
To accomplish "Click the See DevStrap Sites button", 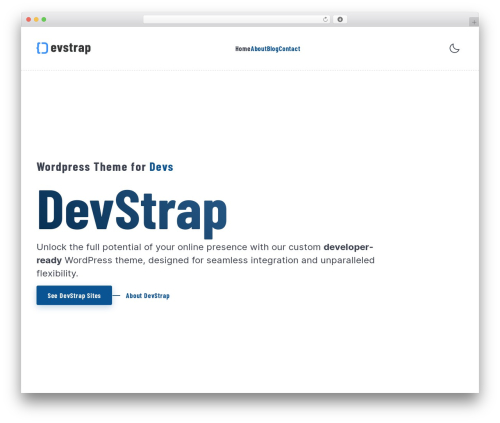I will (x=74, y=295).
